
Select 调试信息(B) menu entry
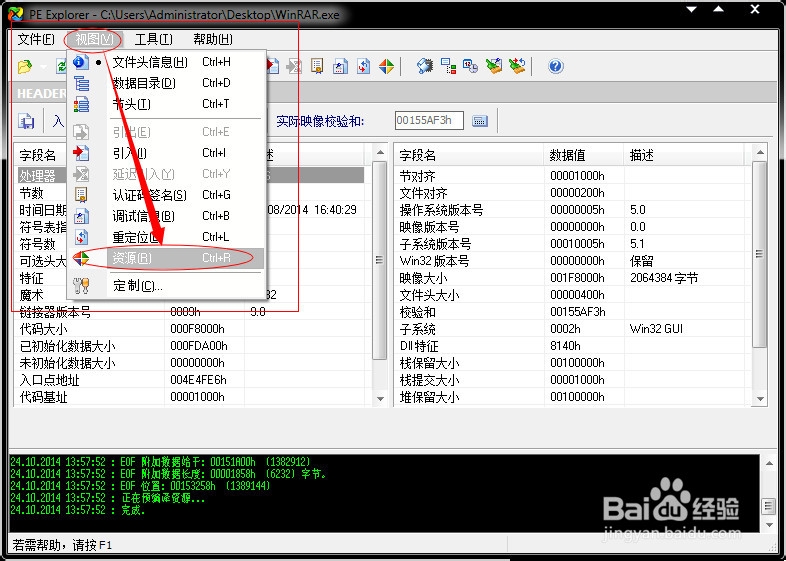(x=165, y=216)
